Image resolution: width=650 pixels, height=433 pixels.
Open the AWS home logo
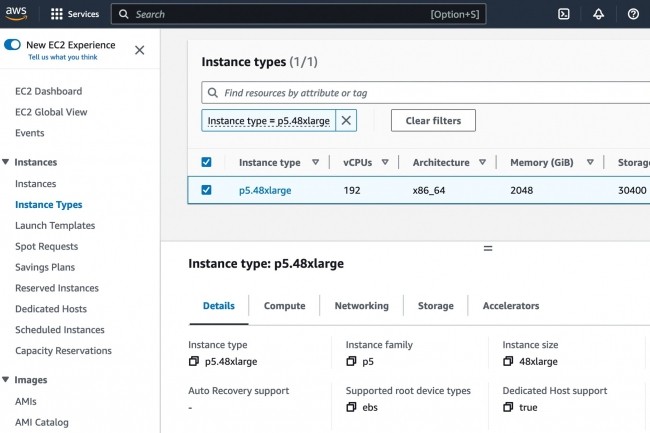pyautogui.click(x=16, y=13)
